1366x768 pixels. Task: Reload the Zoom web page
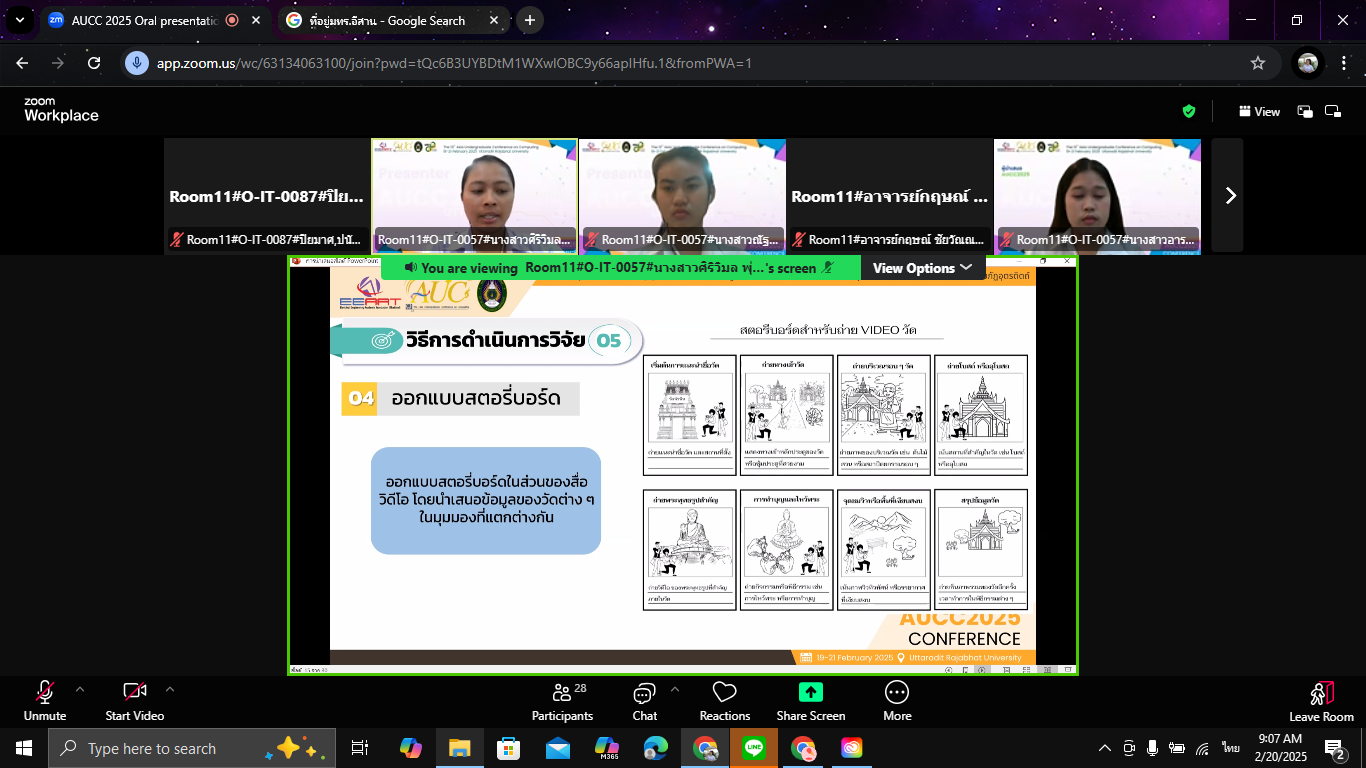(94, 63)
